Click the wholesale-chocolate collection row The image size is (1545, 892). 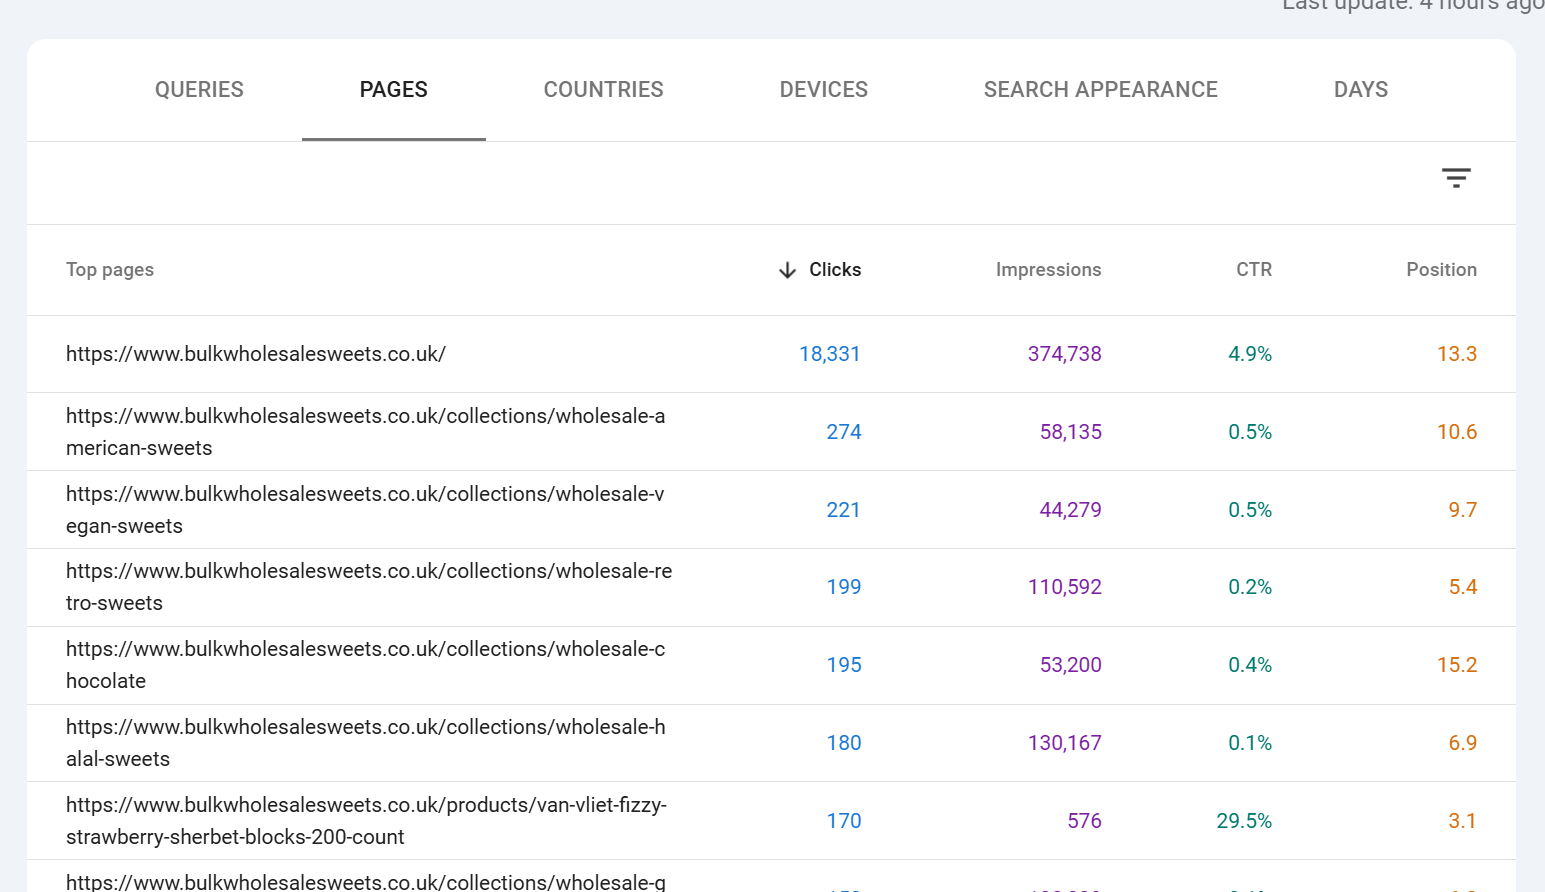[365, 665]
